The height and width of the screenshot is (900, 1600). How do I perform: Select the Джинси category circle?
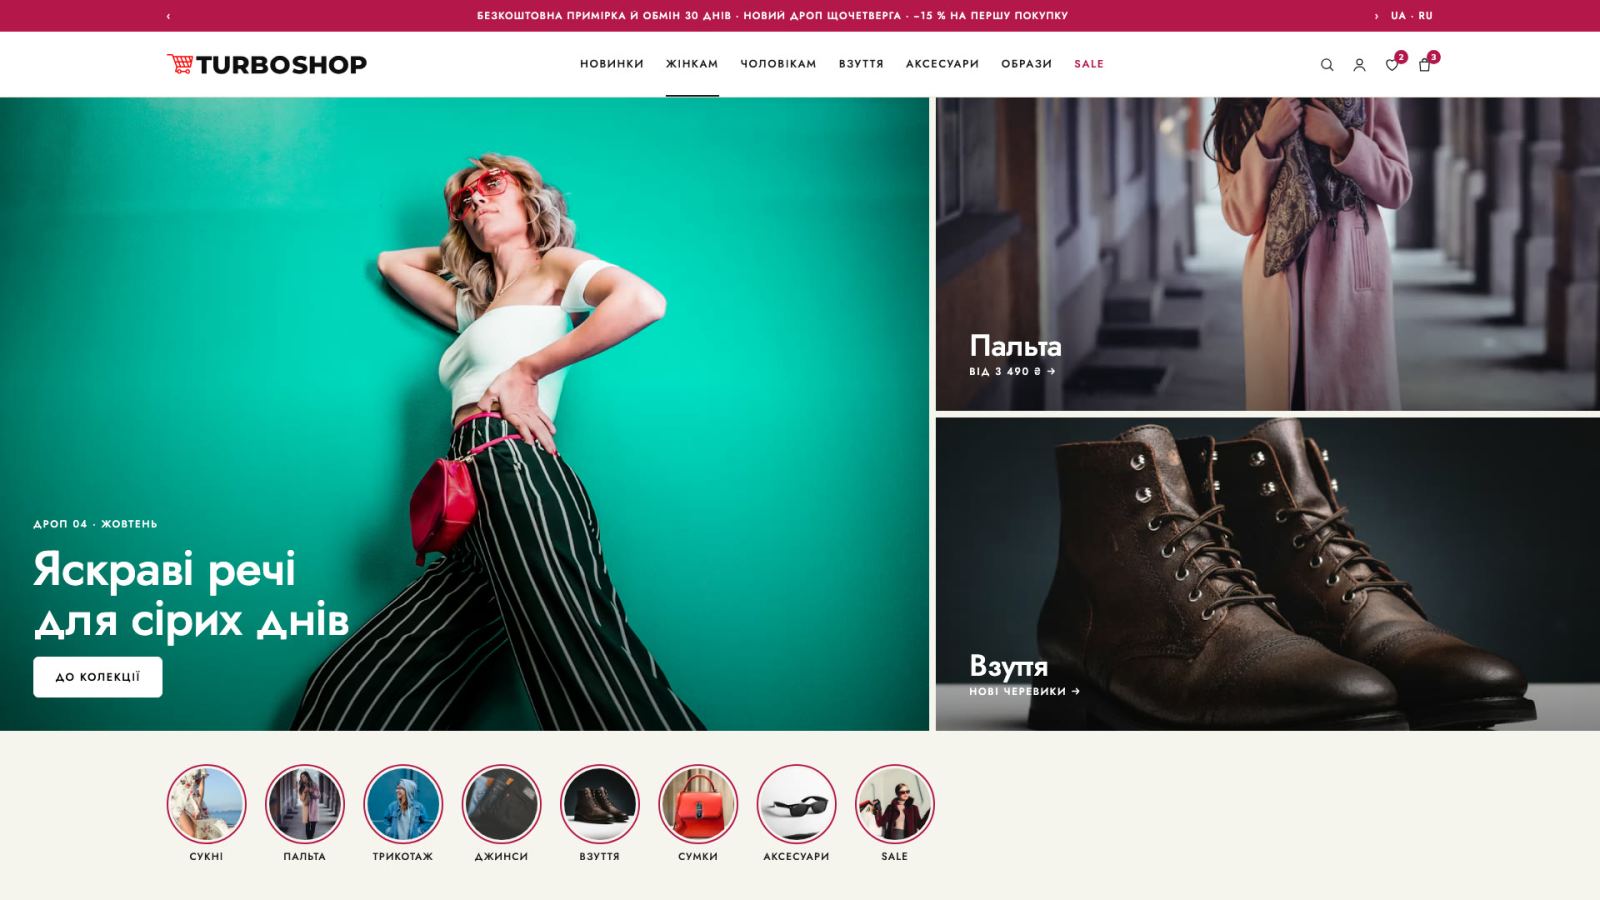(501, 804)
